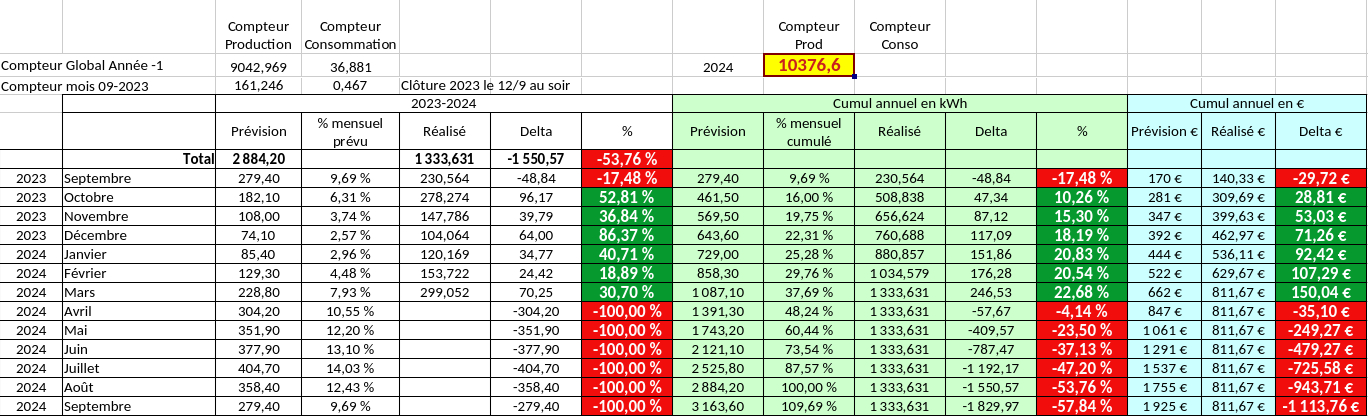Screen dimensions: 1368x416
Task: Select the Total prévision cell 2 884,20
Action: pos(258,158)
